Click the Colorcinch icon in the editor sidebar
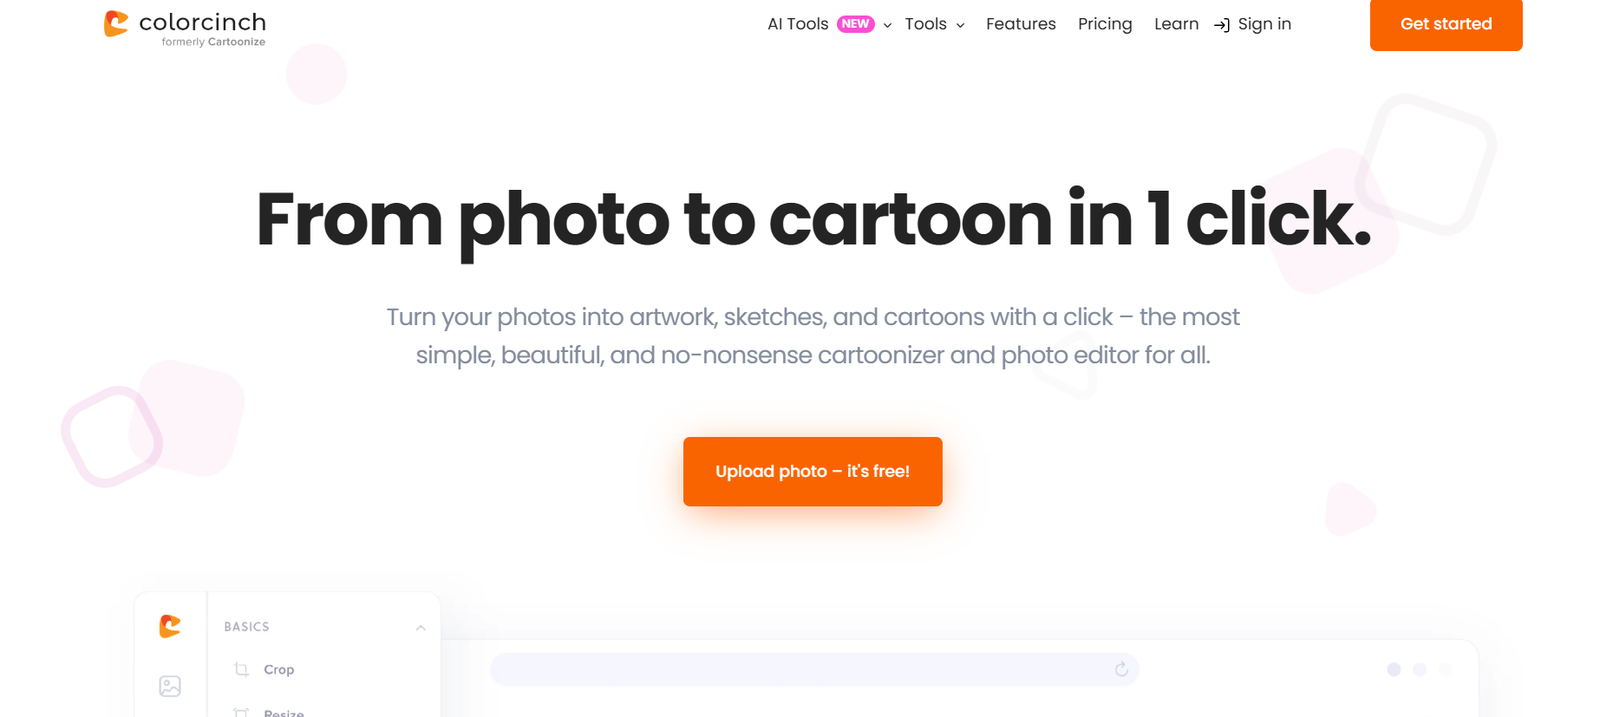 point(170,626)
